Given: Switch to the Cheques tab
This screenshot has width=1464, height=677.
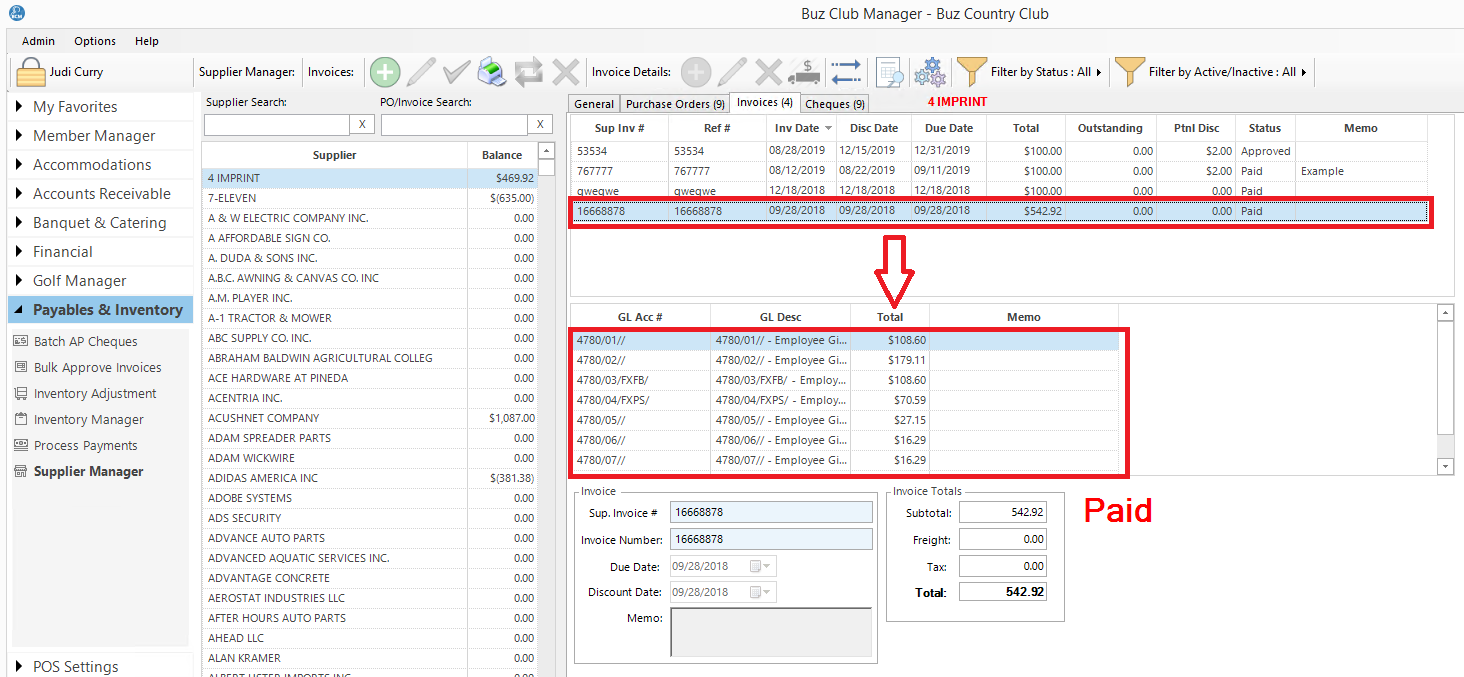Looking at the screenshot, I should [834, 103].
